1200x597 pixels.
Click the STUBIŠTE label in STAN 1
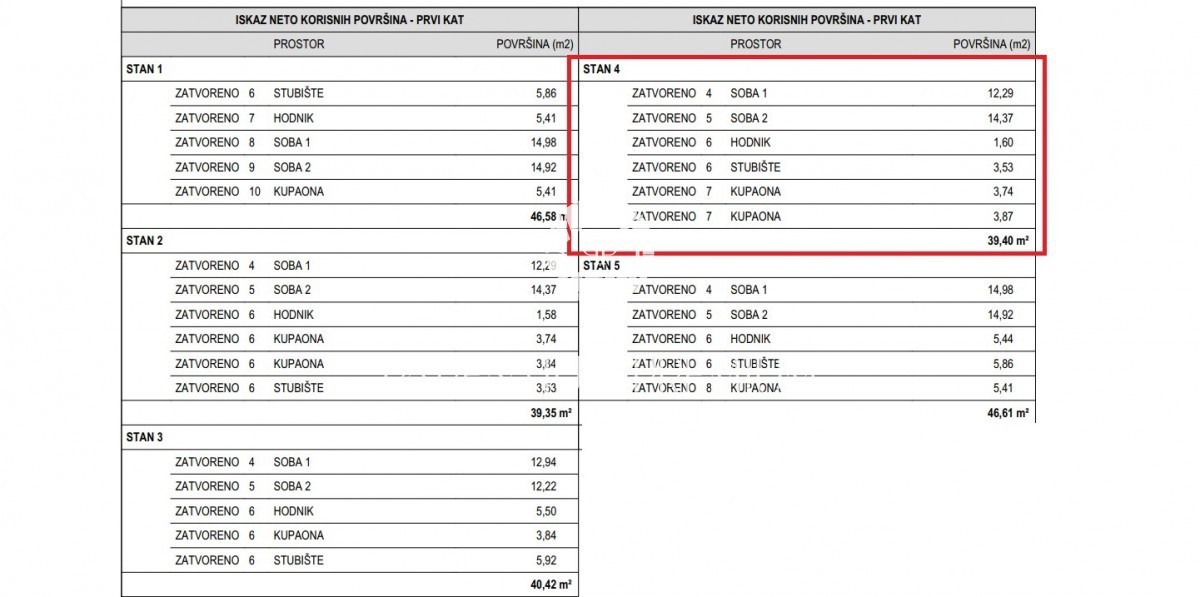[x=298, y=93]
